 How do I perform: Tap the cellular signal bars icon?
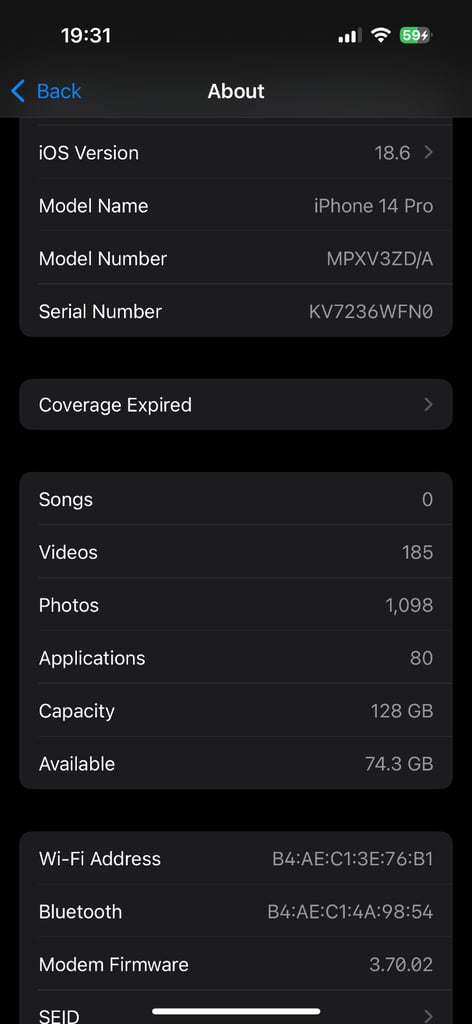point(349,36)
